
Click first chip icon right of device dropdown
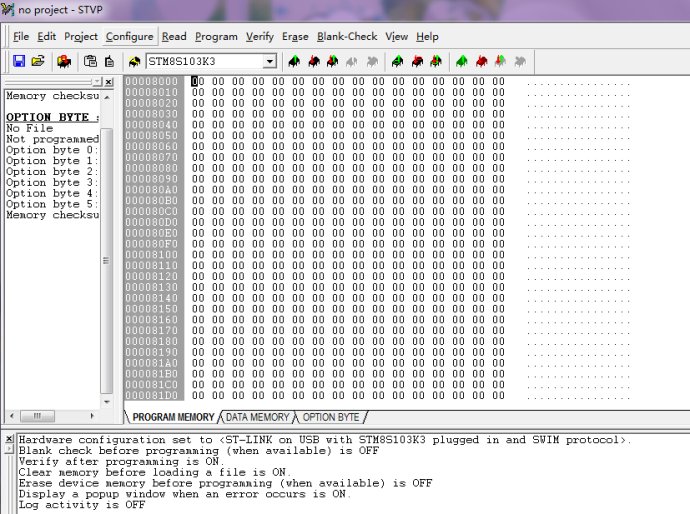click(x=294, y=61)
